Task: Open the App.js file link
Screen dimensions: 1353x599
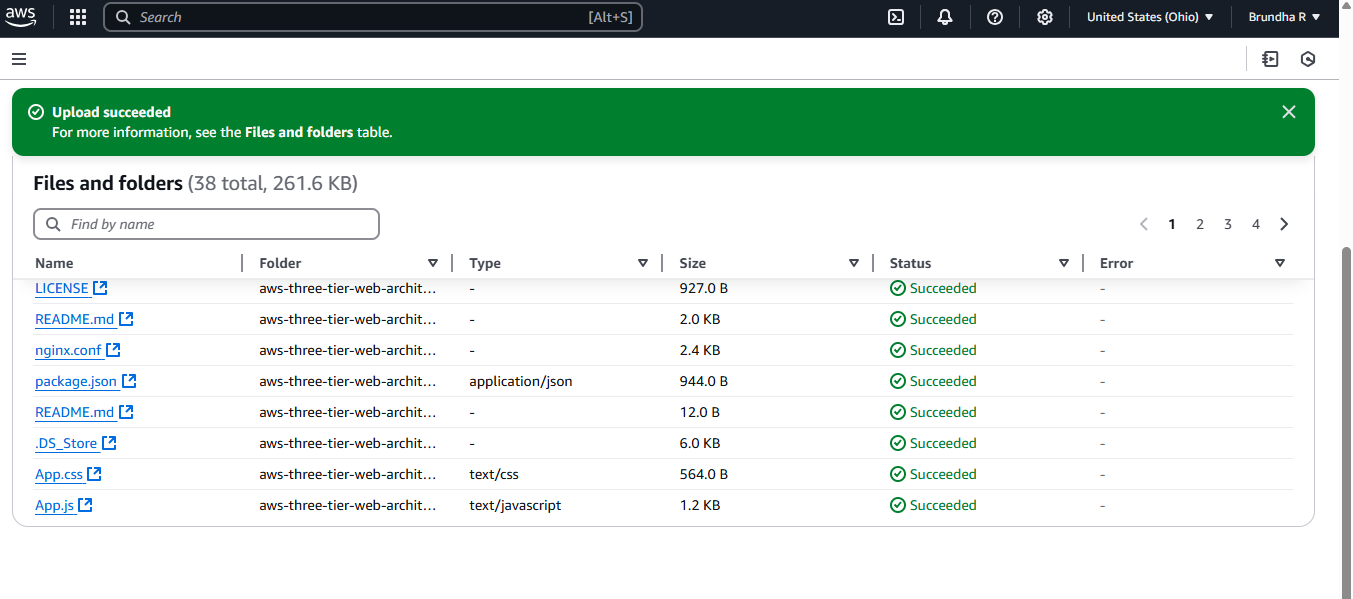Action: pos(55,505)
